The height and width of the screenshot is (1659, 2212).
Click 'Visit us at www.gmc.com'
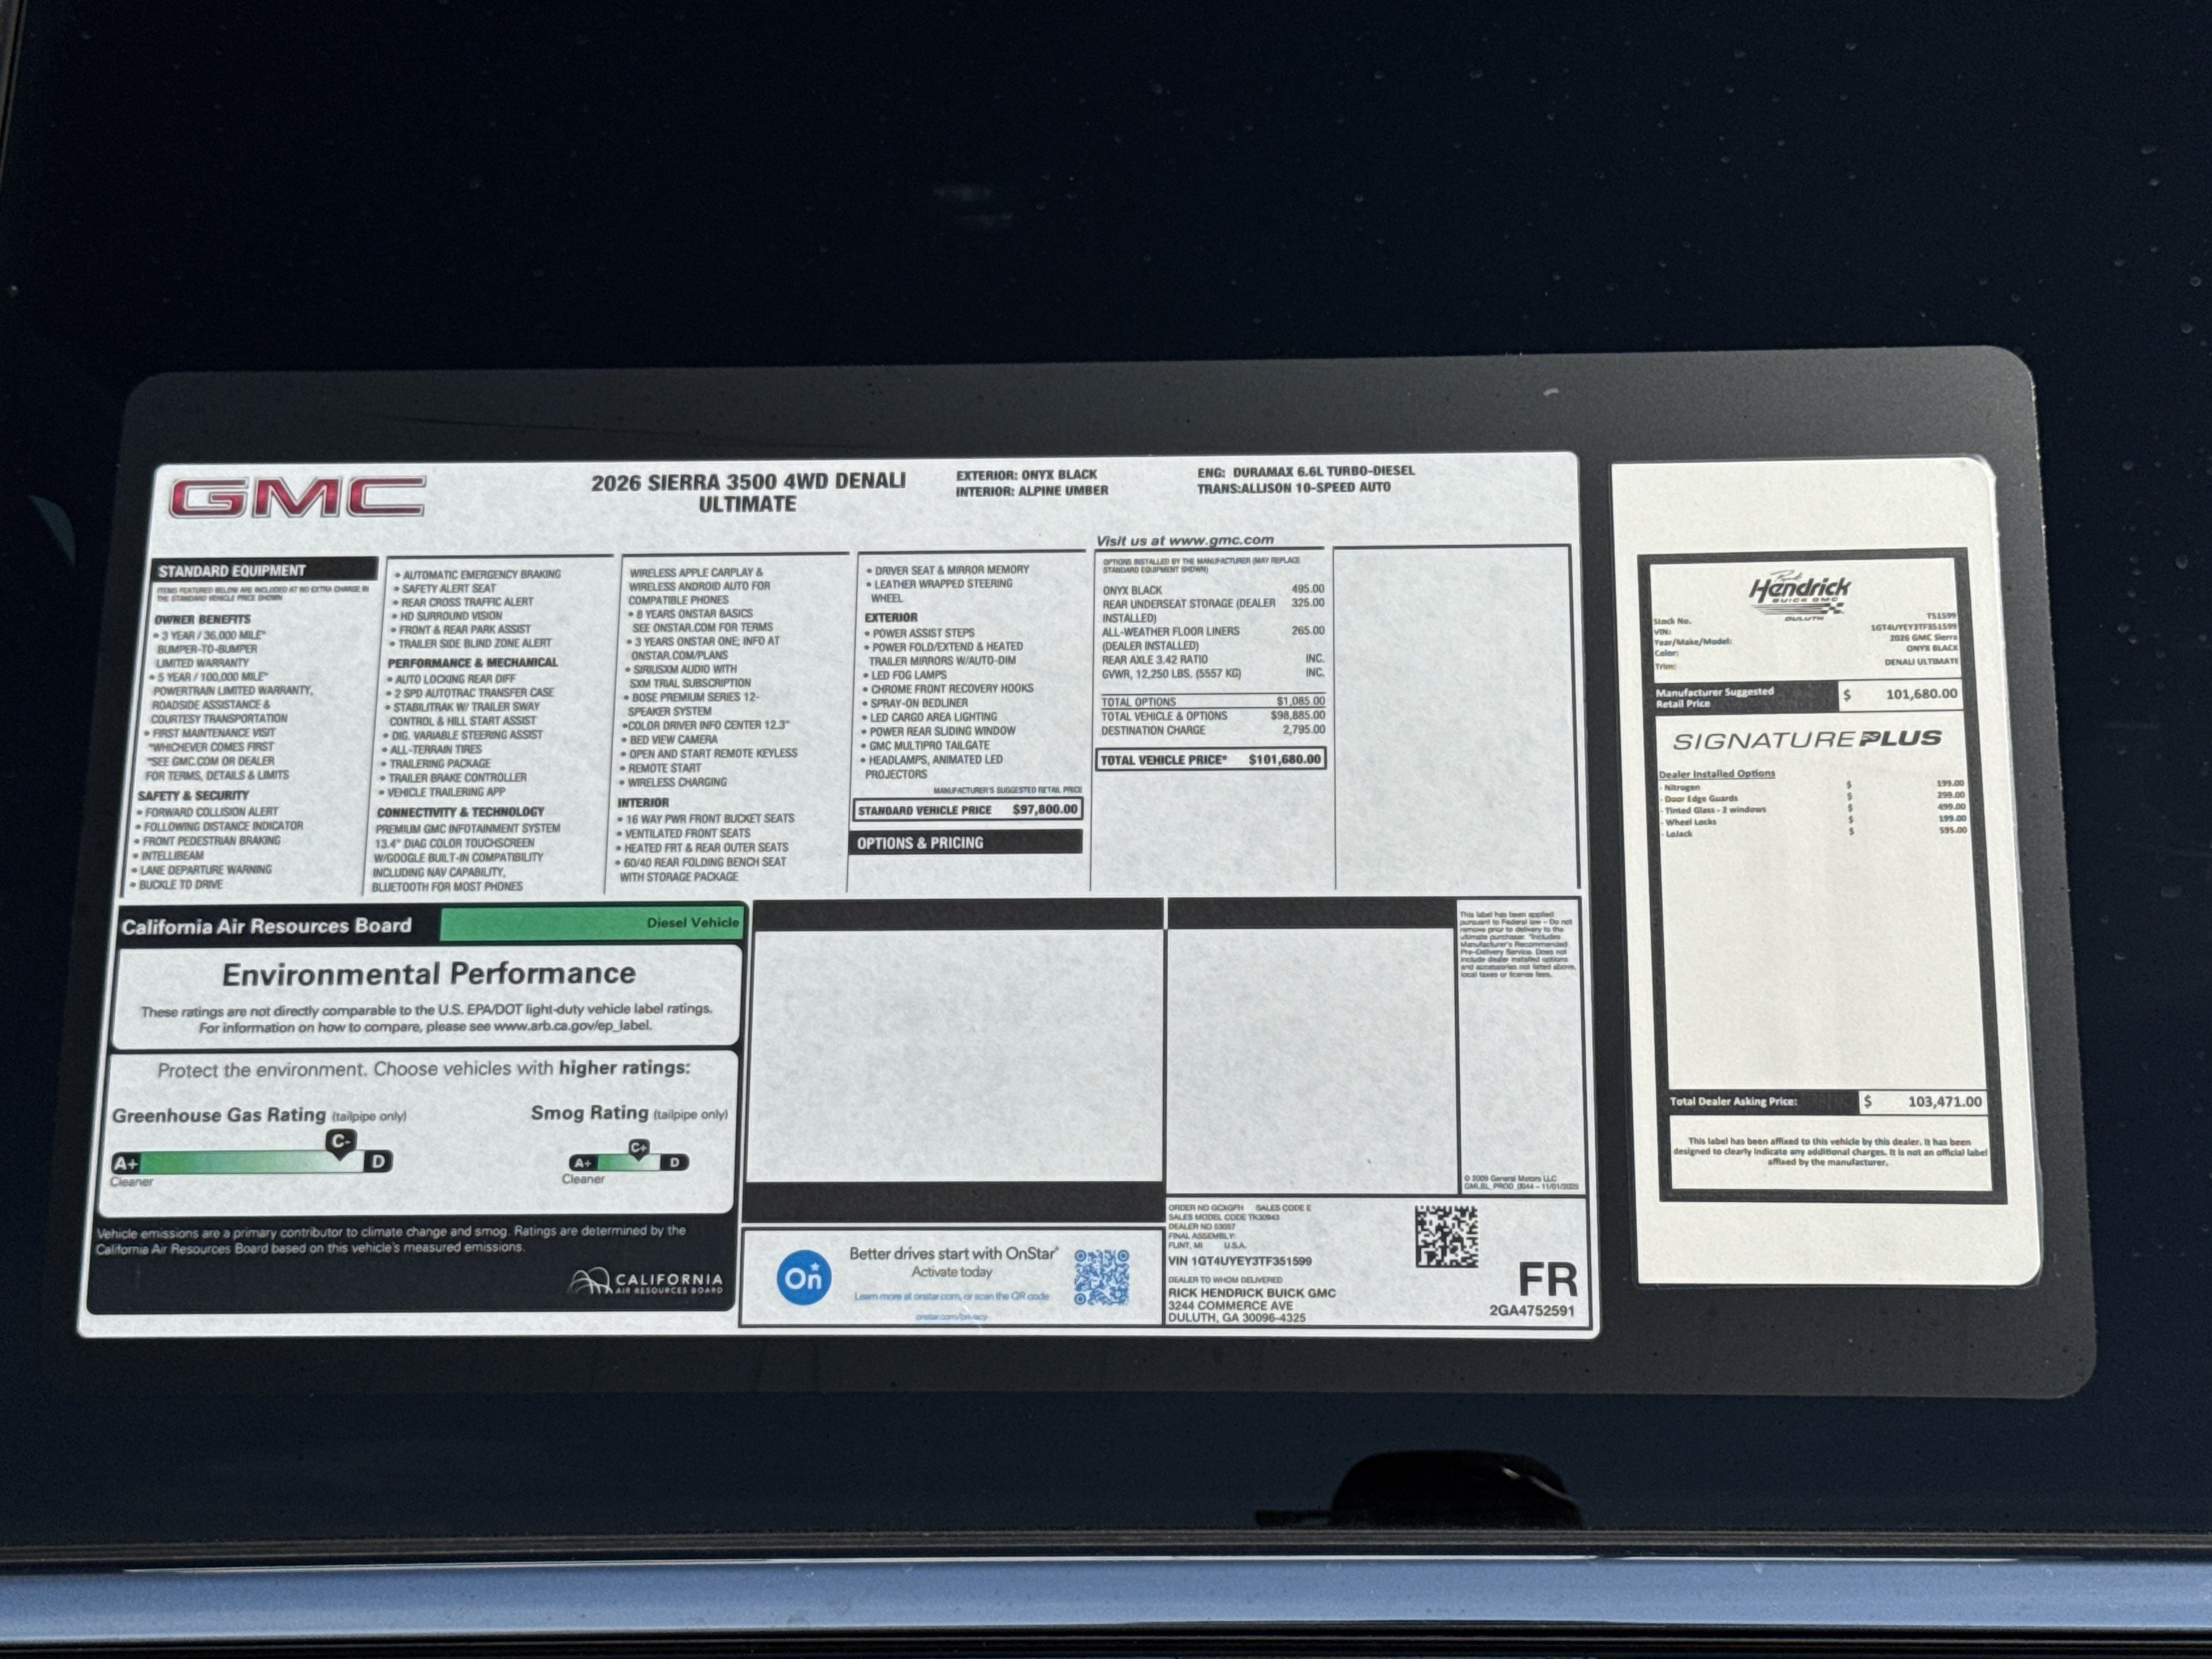[x=1184, y=540]
